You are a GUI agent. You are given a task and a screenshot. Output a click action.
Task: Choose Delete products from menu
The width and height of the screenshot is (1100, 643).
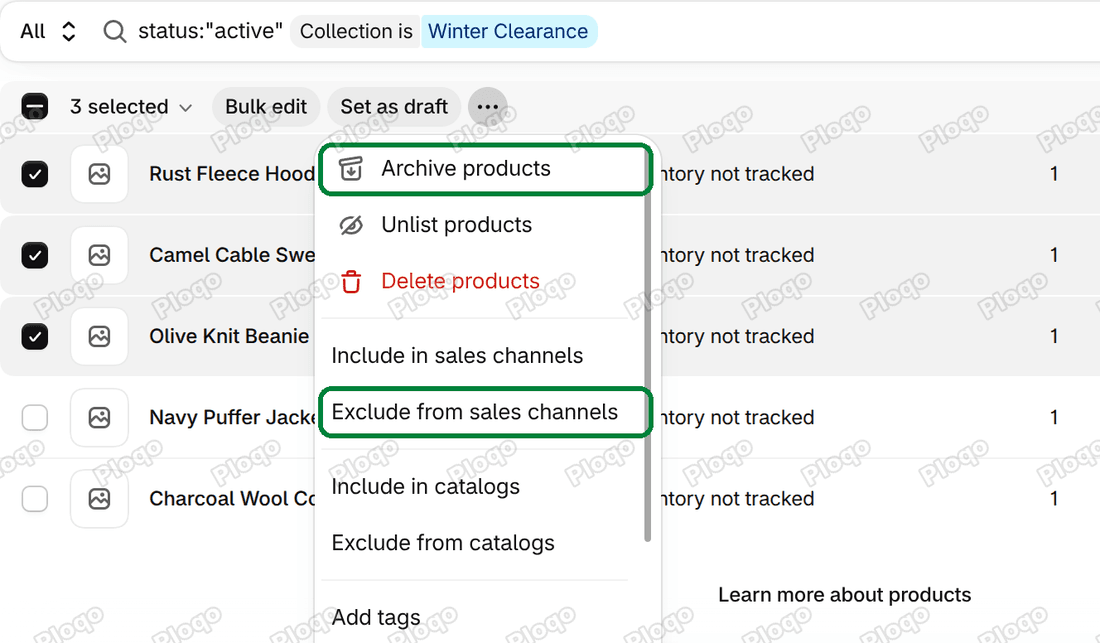click(x=485, y=281)
